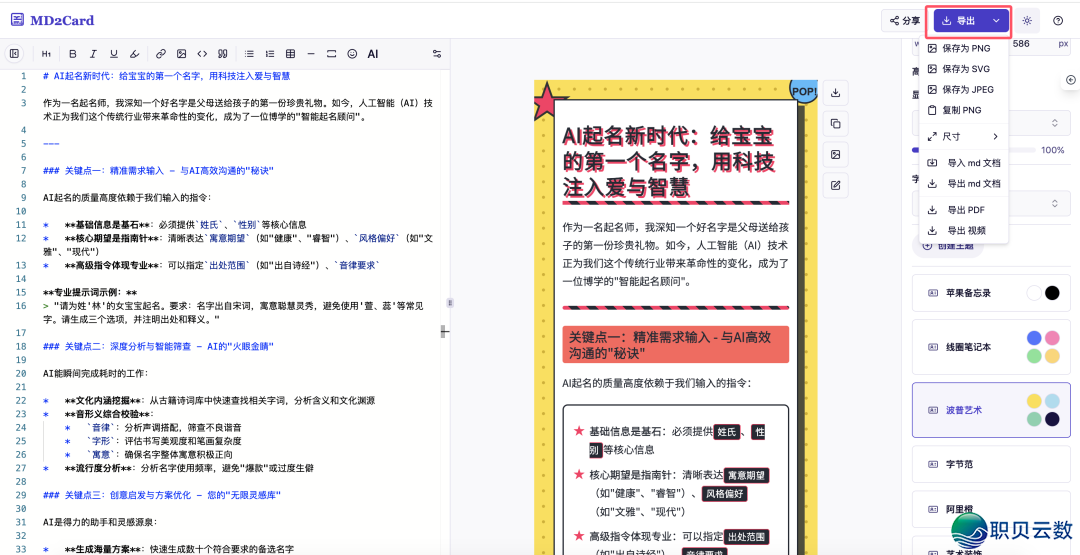Insert a hyperlink using the link icon

tap(160, 54)
